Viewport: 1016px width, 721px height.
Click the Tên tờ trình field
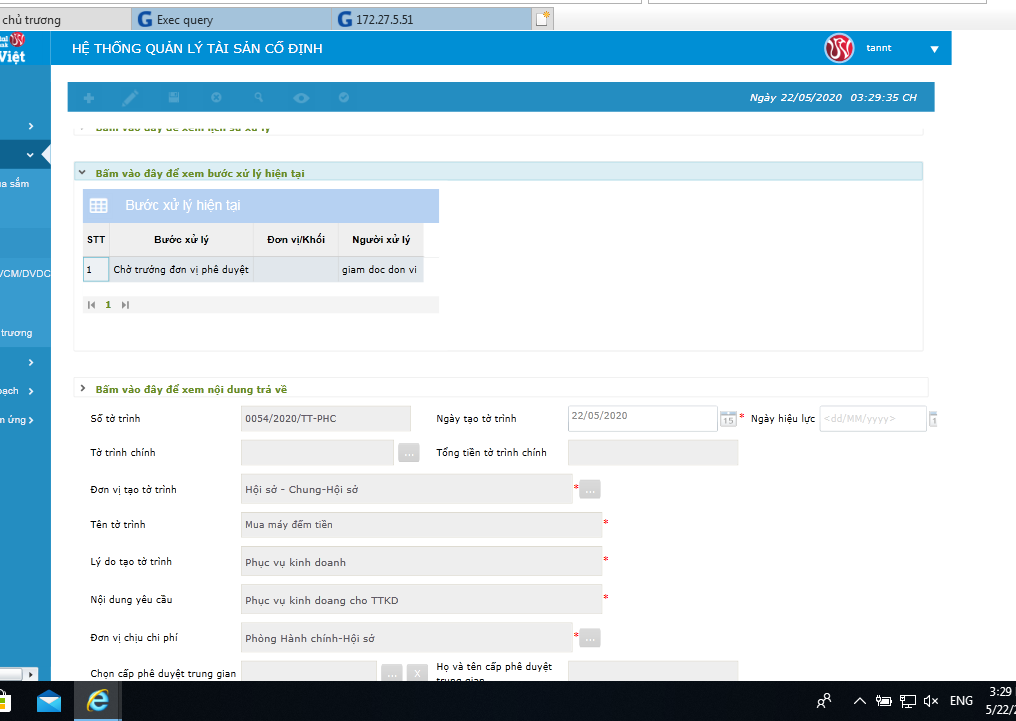pos(421,525)
